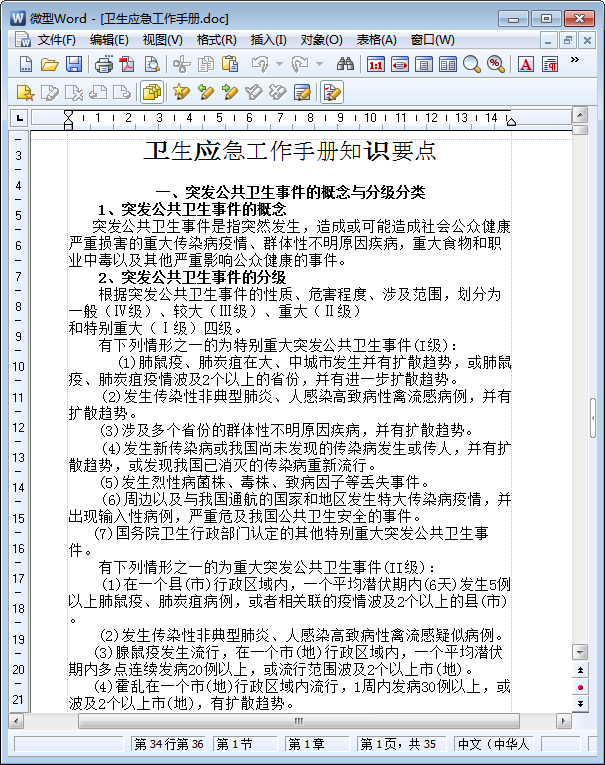The height and width of the screenshot is (765, 605).
Task: Click vertical scrollbar down arrow
Action: 580,652
